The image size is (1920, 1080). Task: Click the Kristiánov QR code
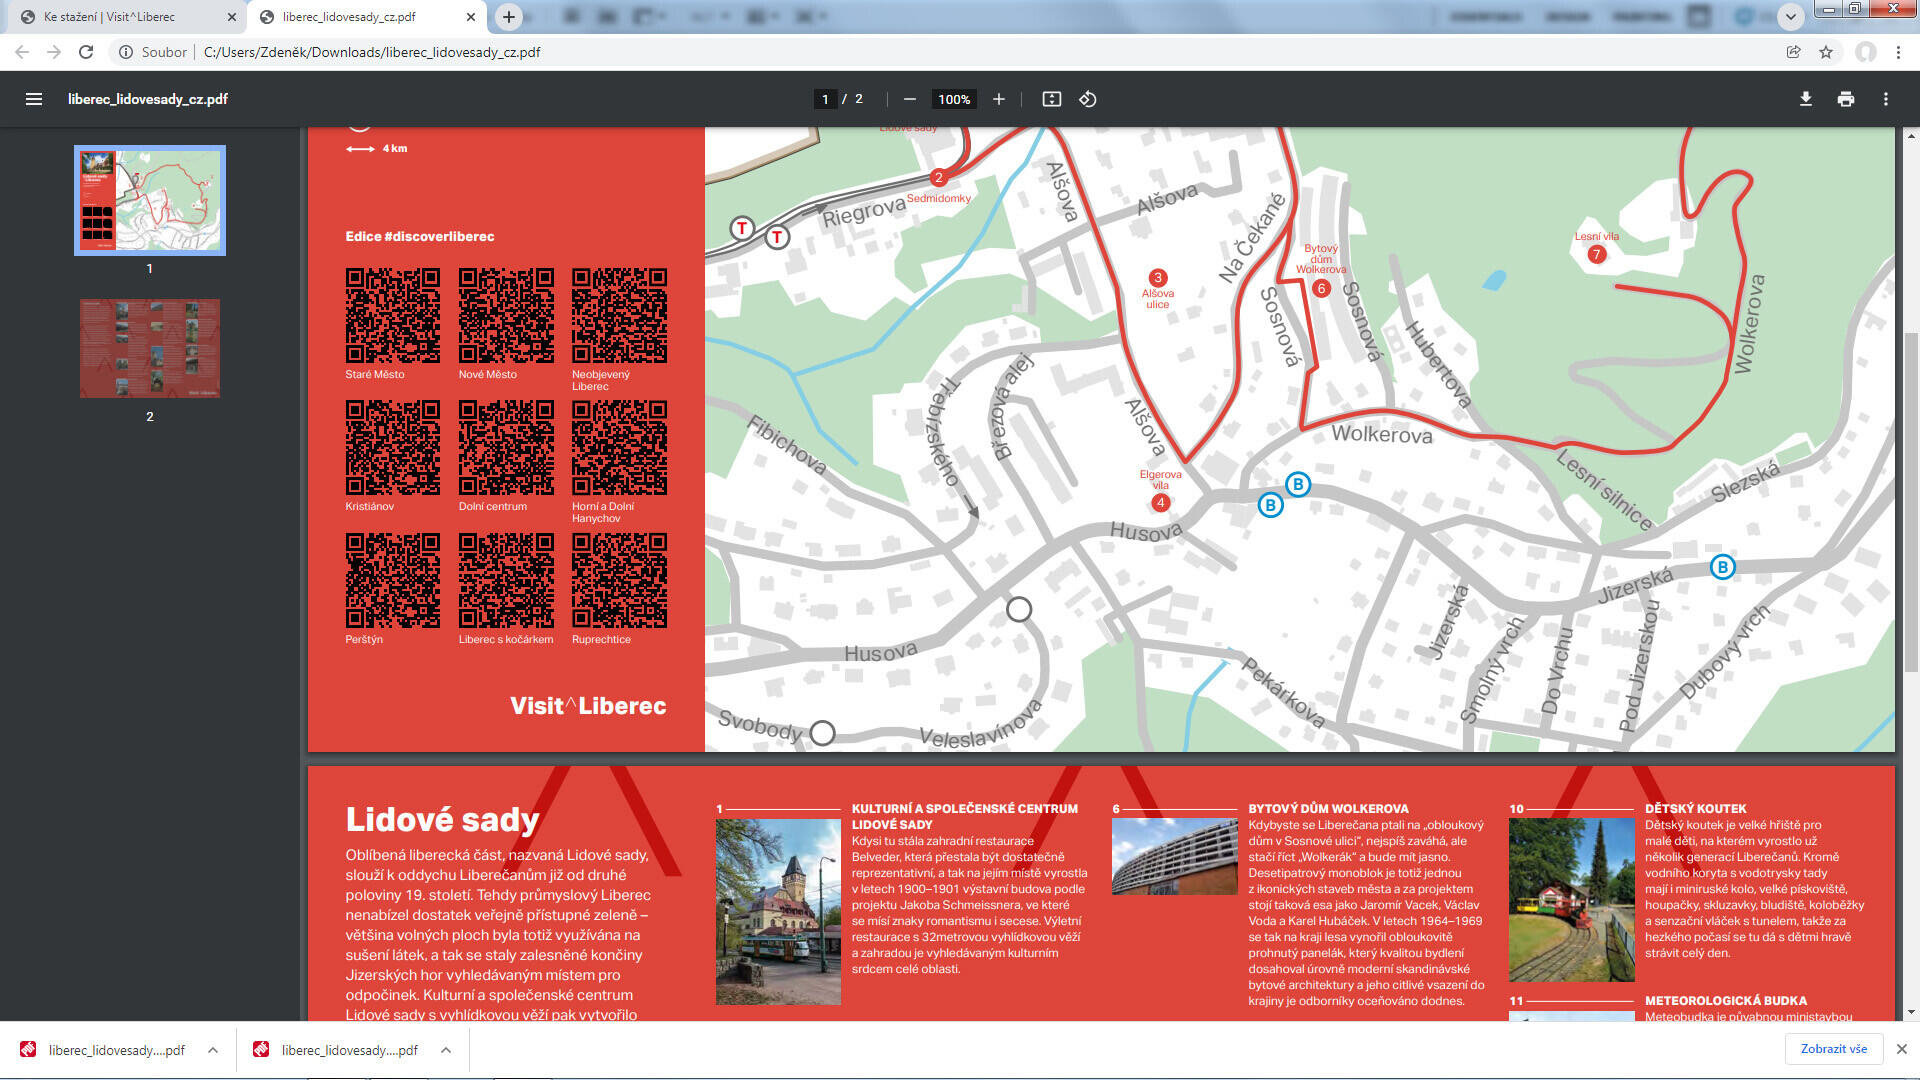(x=393, y=447)
